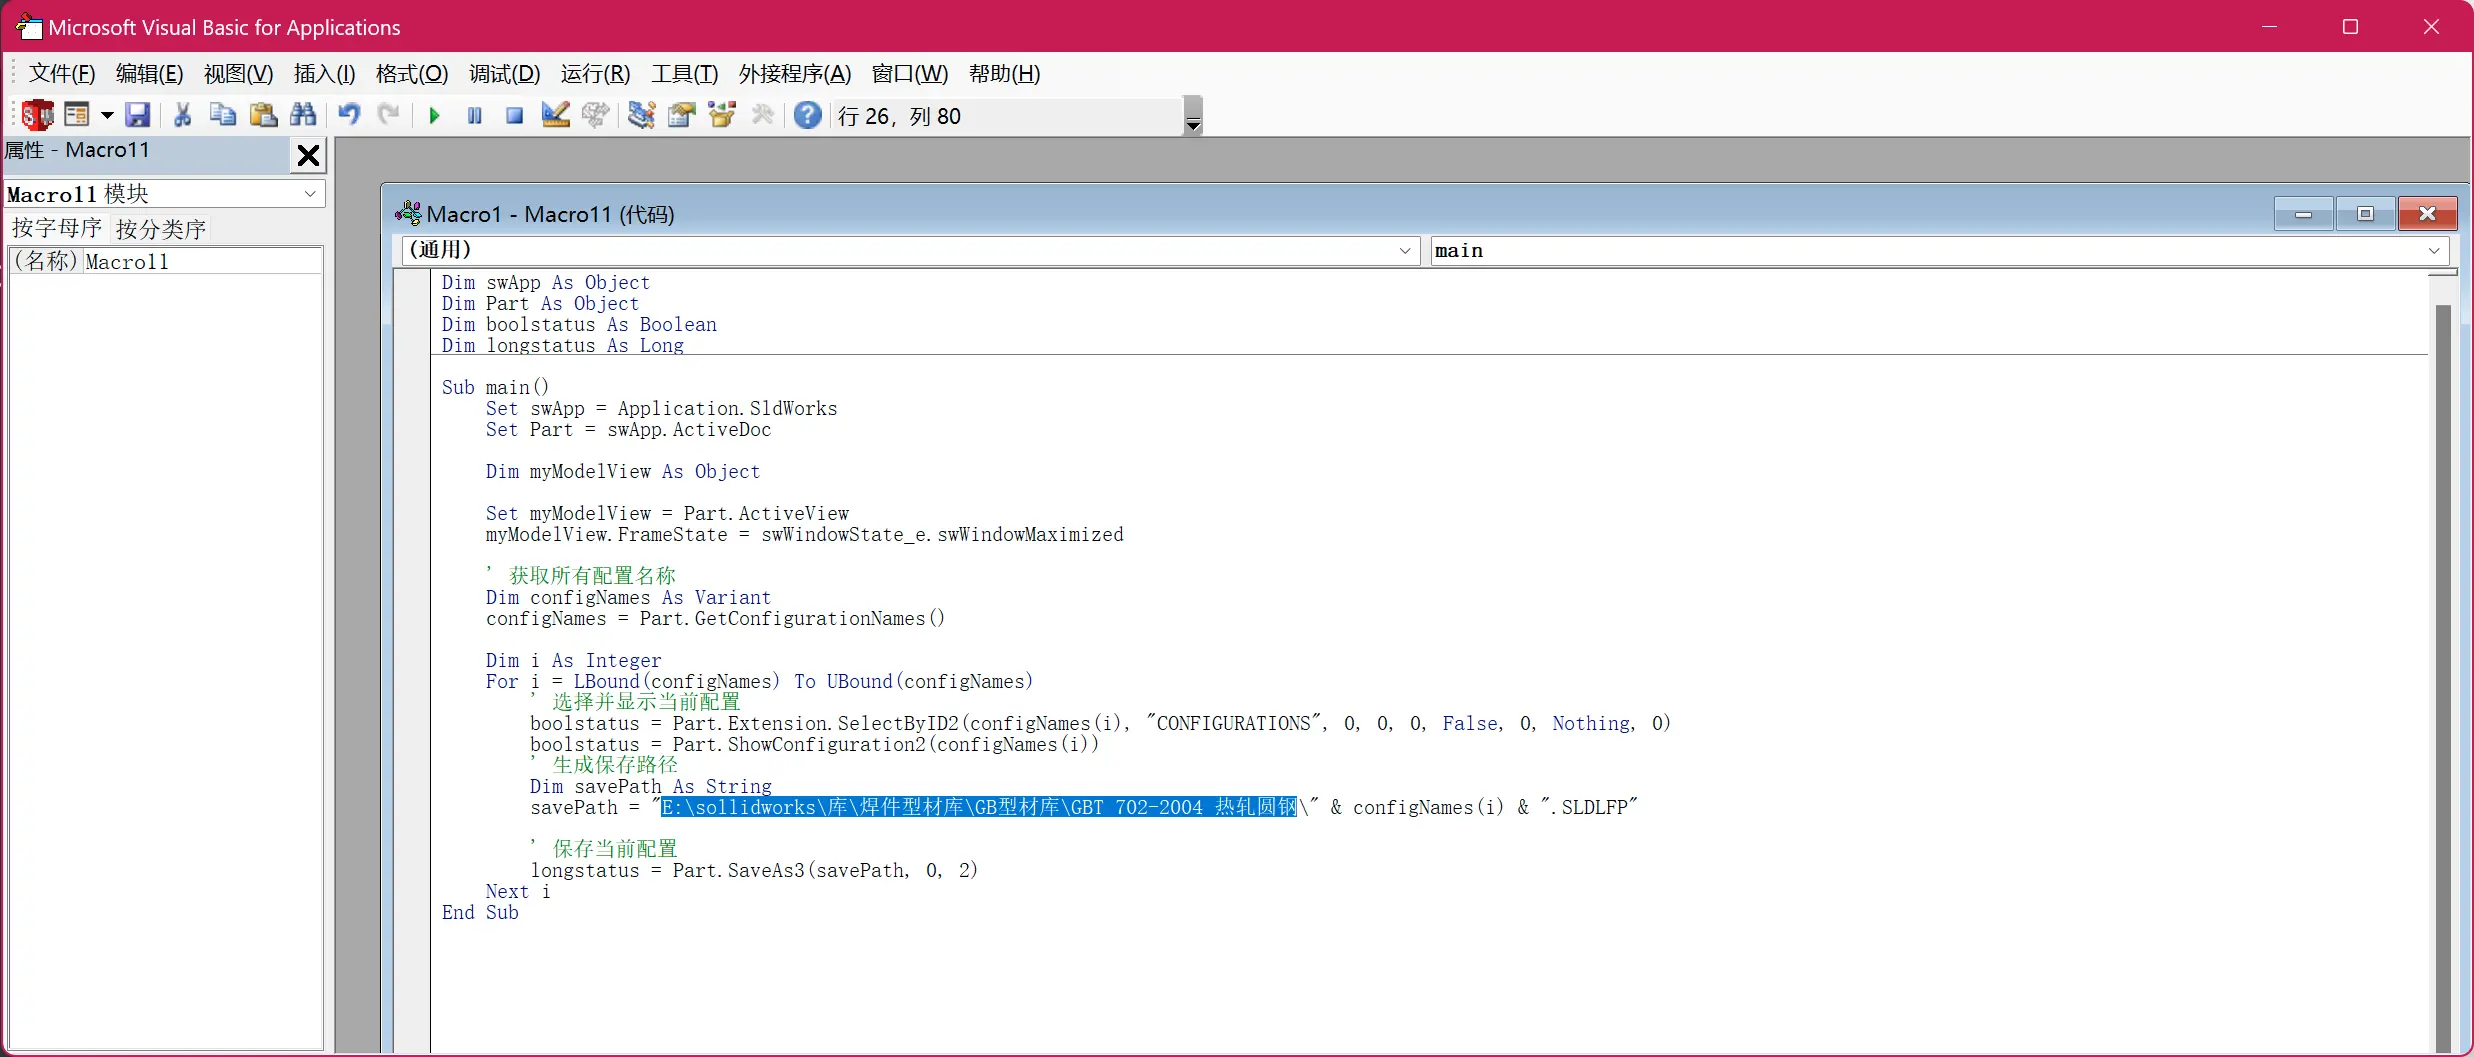Open the Object Browser icon

722,116
